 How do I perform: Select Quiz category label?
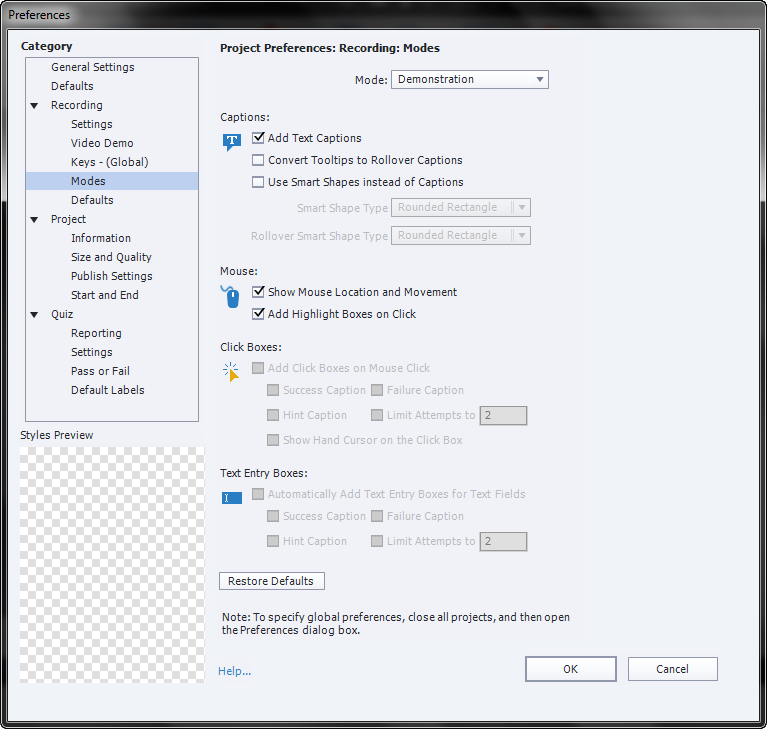[x=62, y=314]
